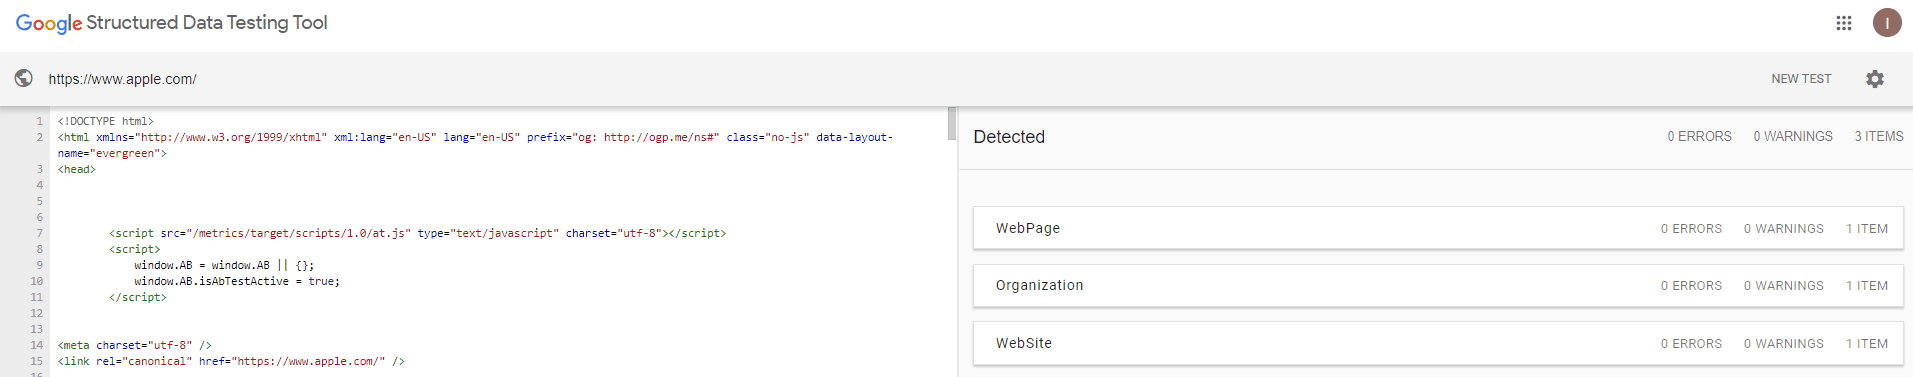
Task: Click line number 15 in gutter
Action: (37, 361)
